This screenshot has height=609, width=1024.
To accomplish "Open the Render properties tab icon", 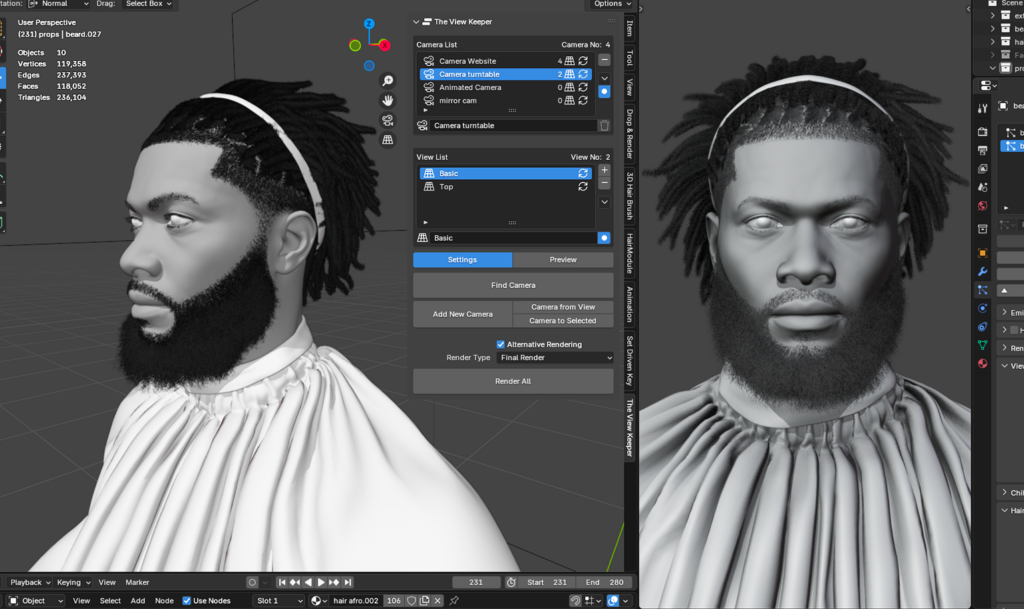I will point(982,132).
